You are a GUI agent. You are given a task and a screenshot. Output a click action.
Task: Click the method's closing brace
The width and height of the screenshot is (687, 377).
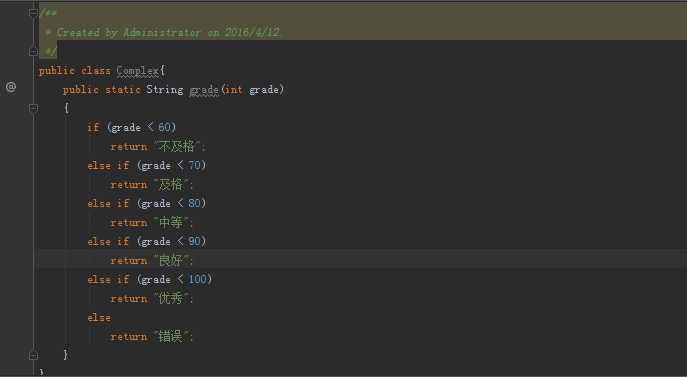click(65, 354)
